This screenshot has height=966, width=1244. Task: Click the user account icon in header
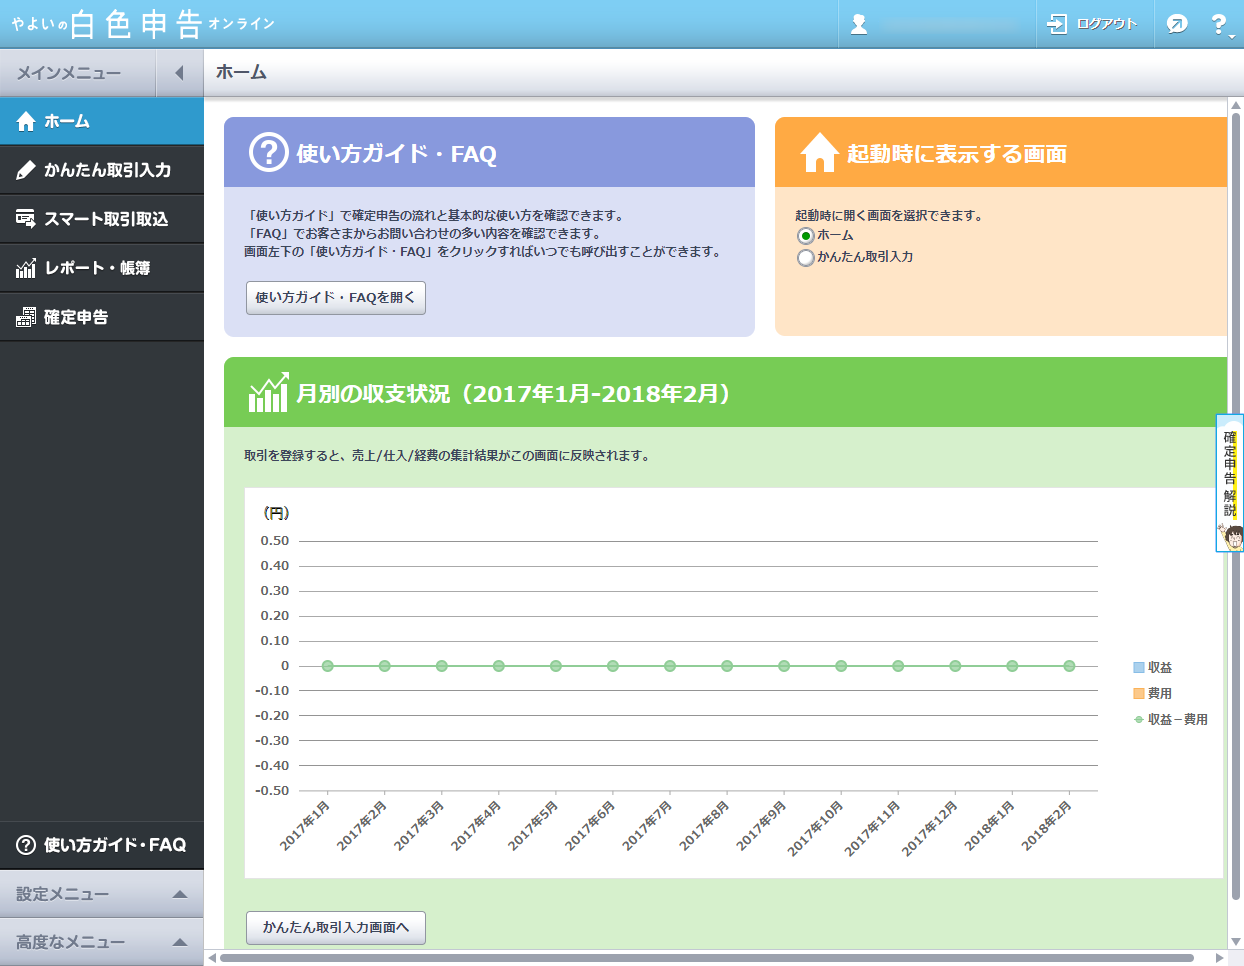[x=858, y=24]
